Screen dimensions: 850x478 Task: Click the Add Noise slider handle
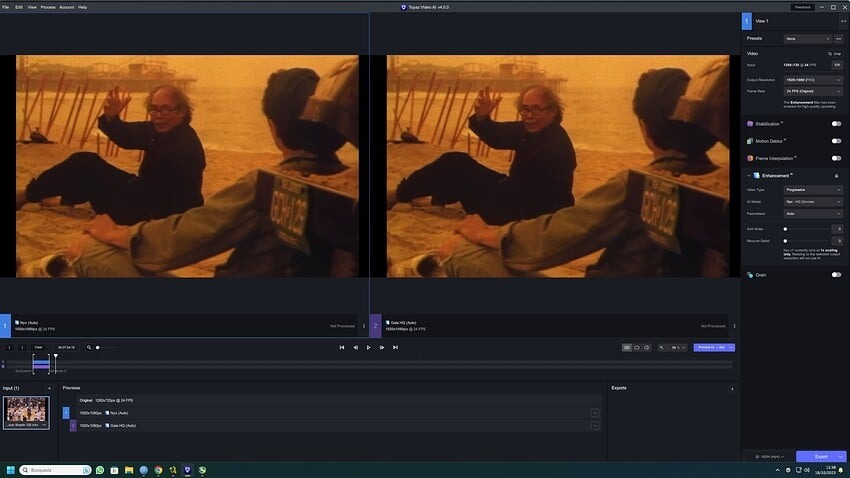tap(785, 229)
